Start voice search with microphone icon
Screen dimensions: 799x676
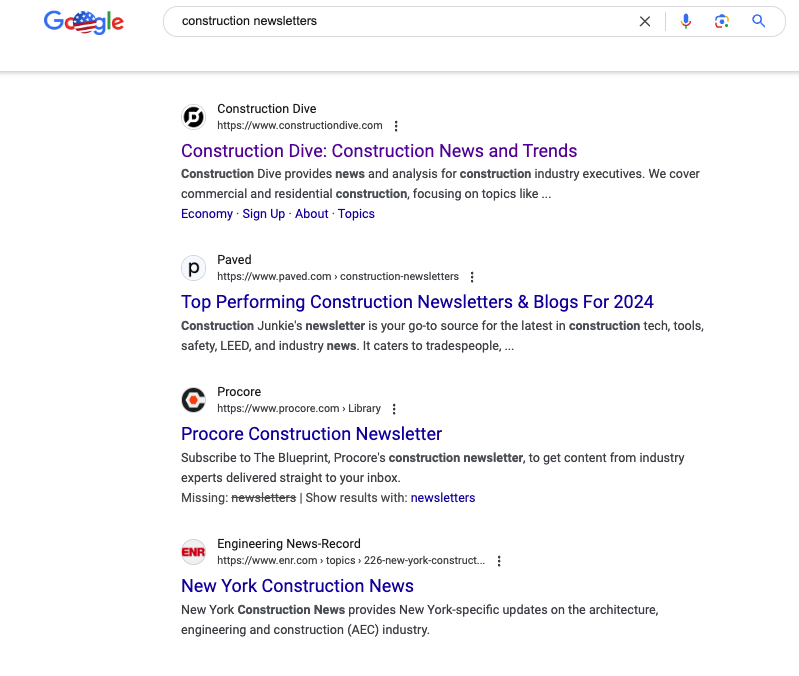point(686,21)
